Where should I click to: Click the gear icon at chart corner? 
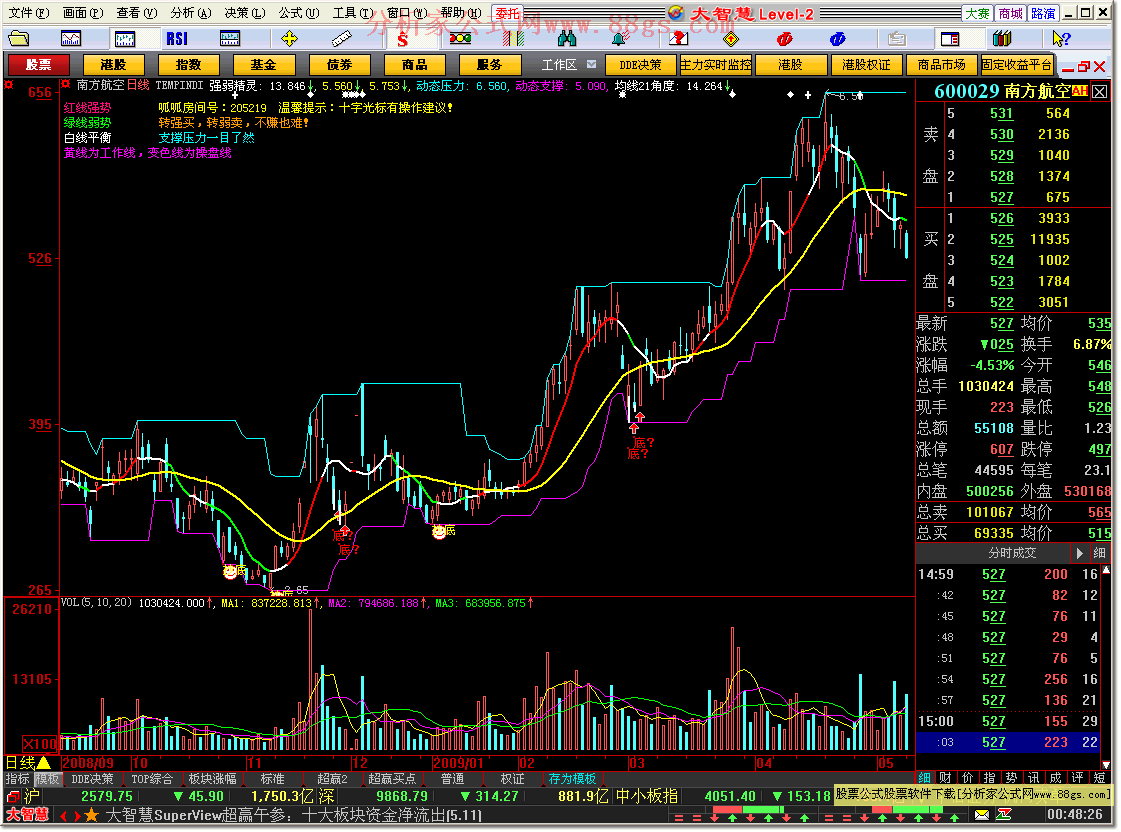9,85
